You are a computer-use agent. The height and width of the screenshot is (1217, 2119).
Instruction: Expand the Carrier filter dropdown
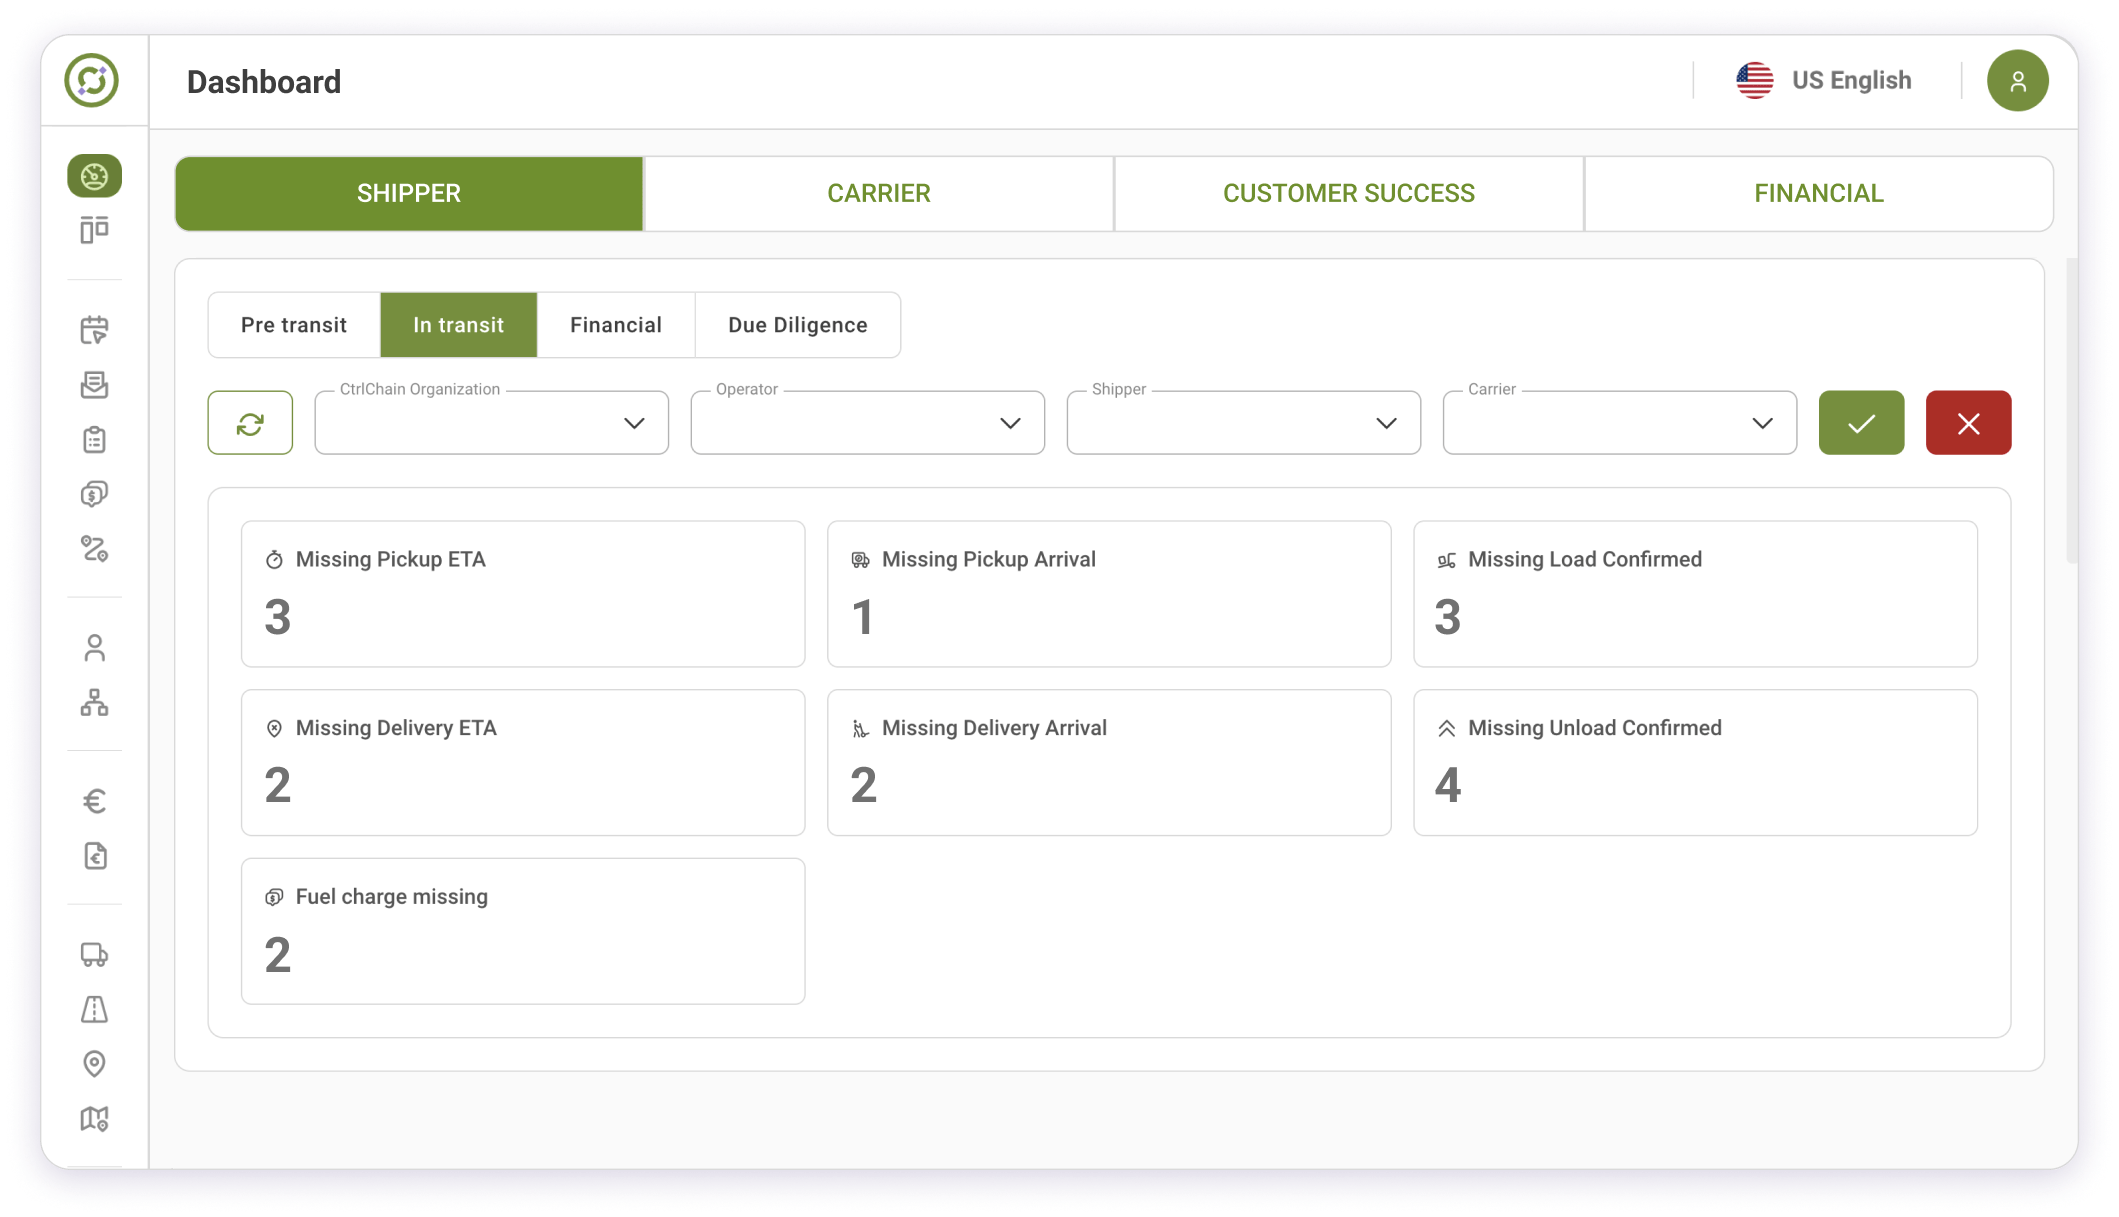coord(1619,423)
